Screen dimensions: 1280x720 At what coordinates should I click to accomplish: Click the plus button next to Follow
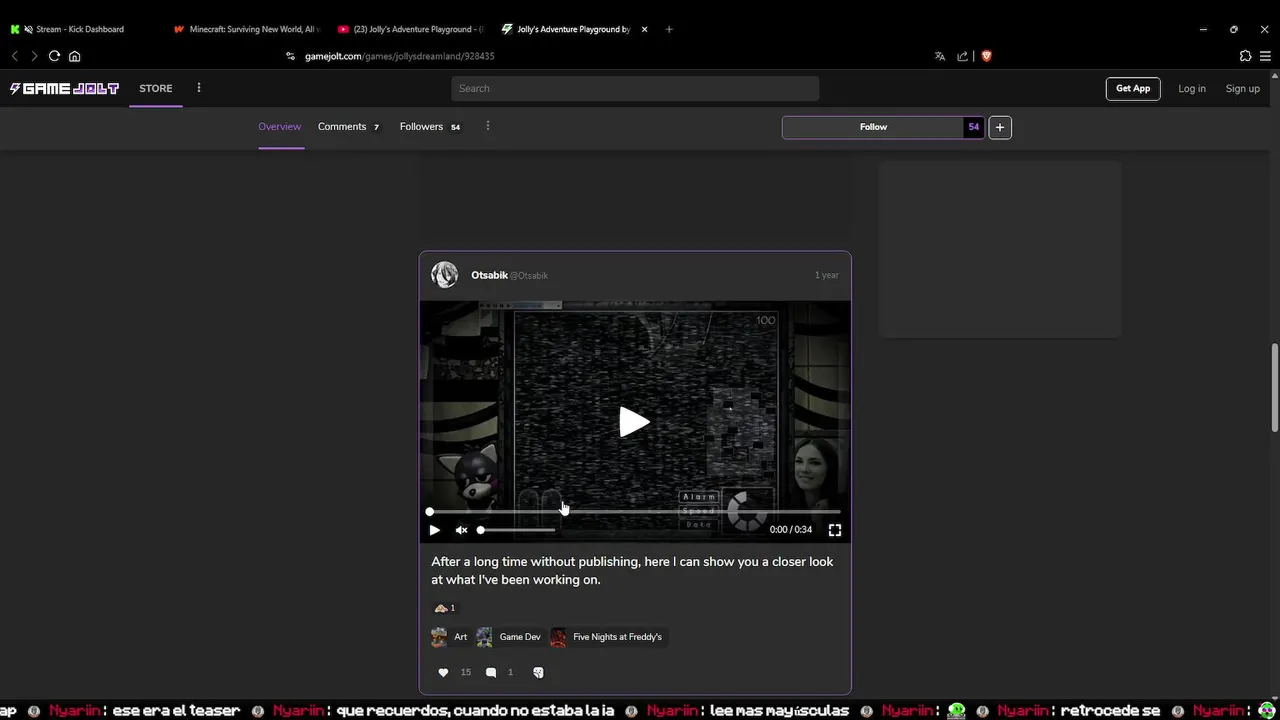pyautogui.click(x=999, y=127)
